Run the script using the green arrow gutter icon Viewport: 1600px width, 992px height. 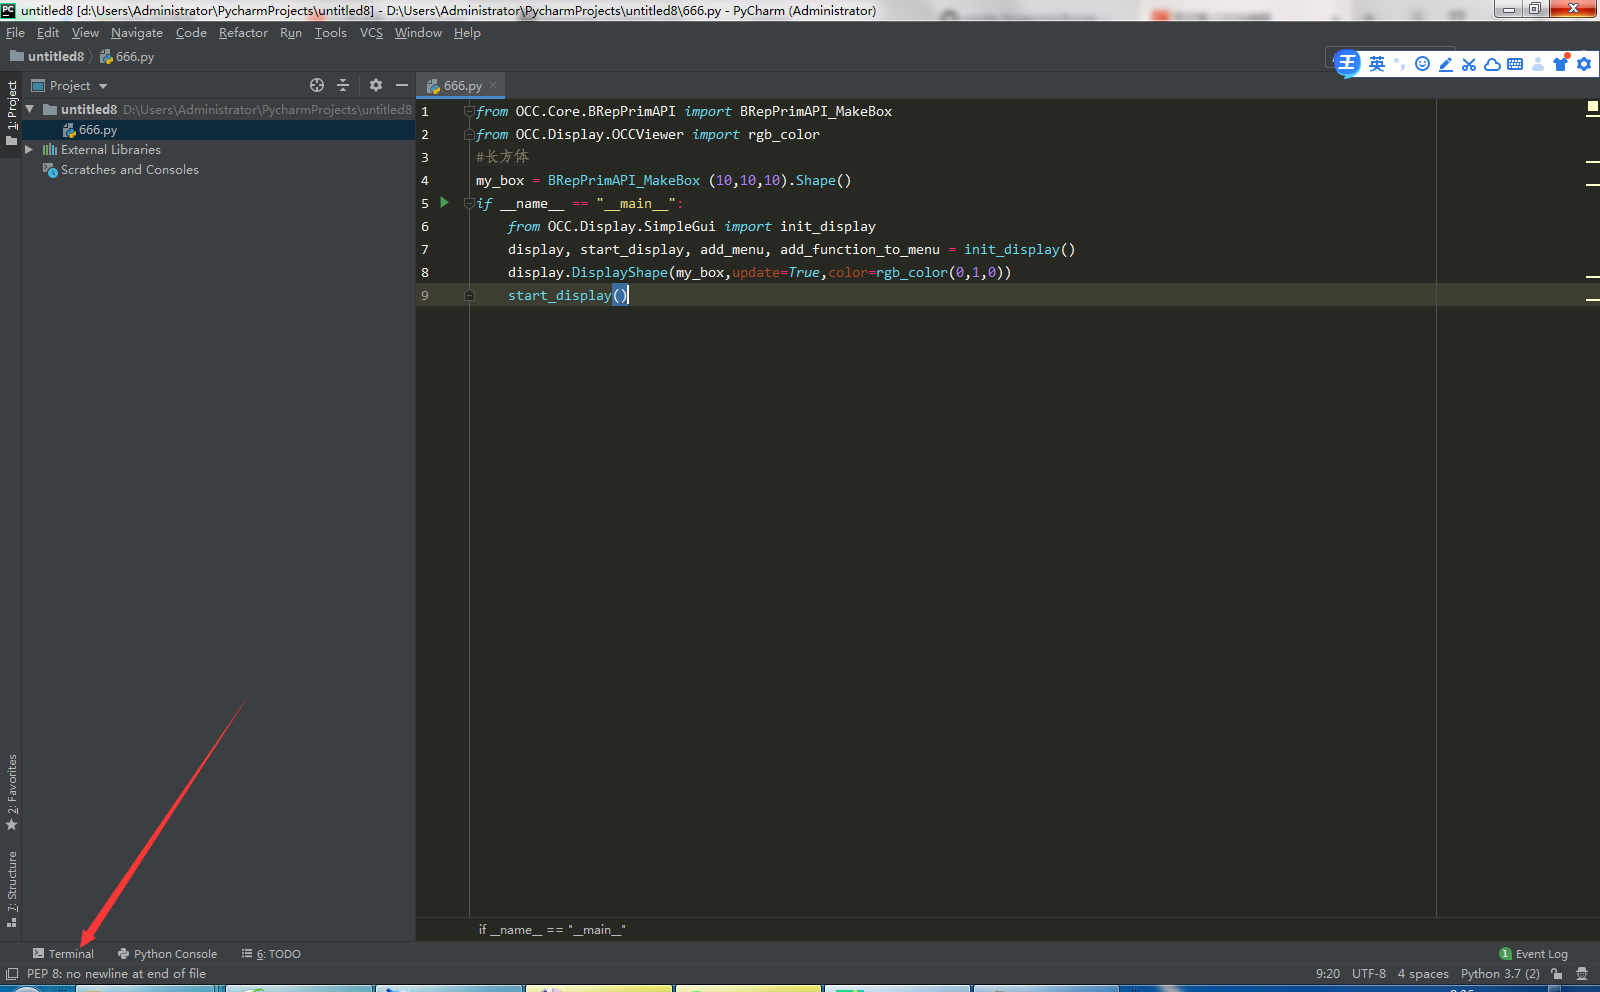(444, 202)
